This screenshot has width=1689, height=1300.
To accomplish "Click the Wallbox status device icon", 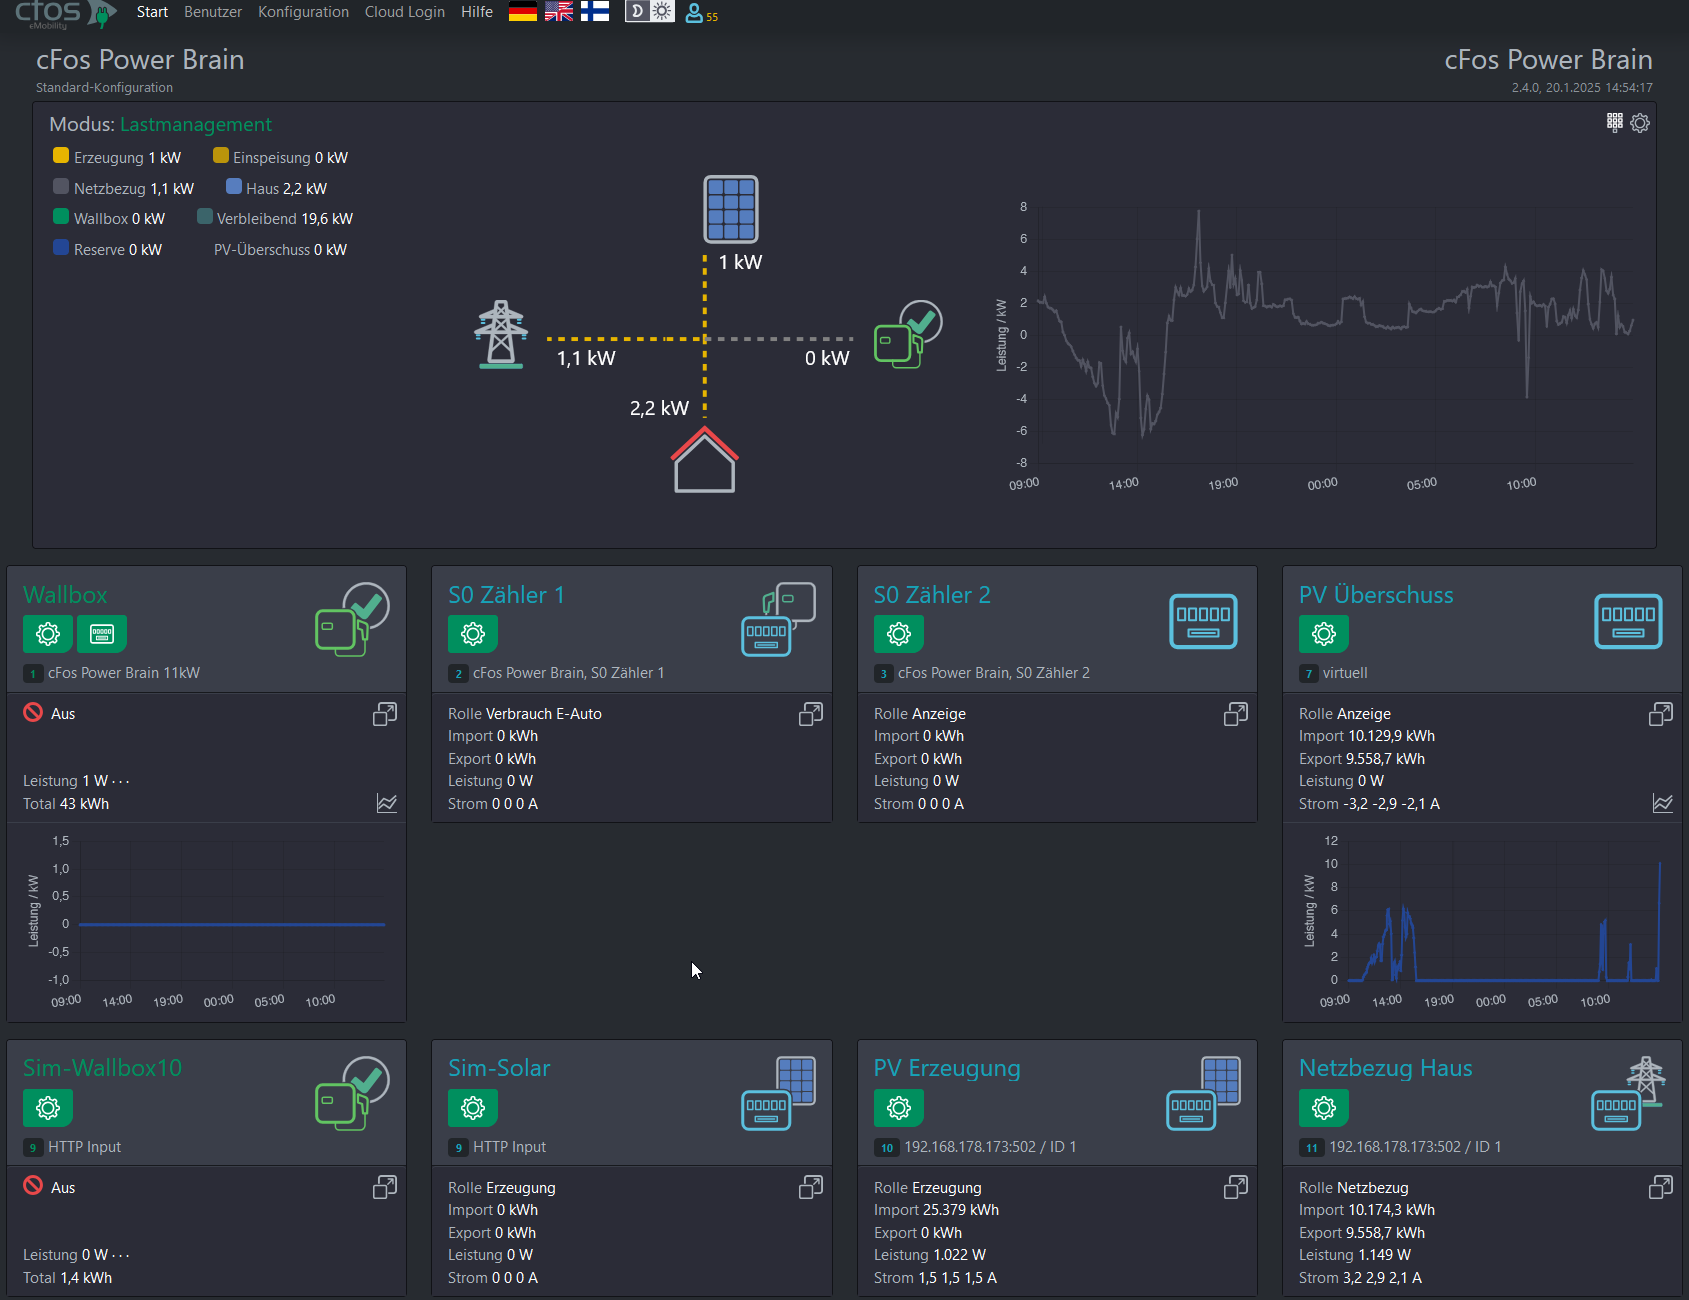I will [352, 619].
